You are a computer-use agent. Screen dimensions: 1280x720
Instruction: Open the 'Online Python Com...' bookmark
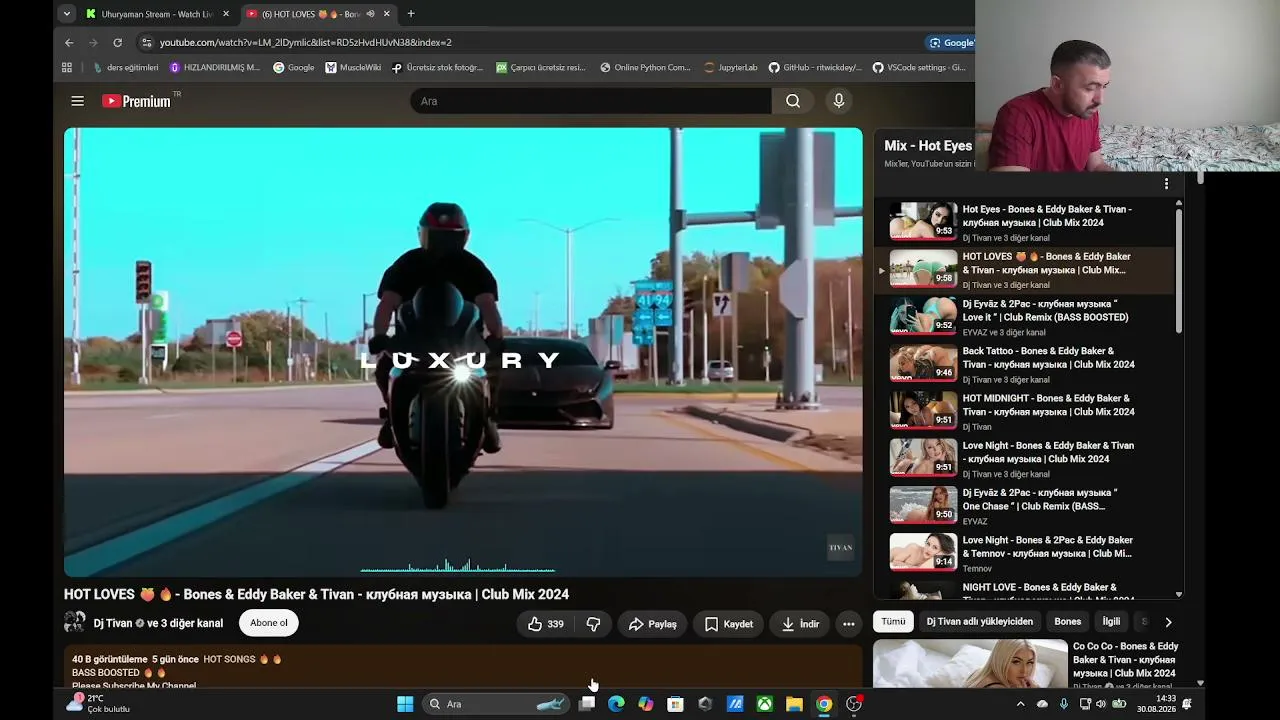coord(645,68)
